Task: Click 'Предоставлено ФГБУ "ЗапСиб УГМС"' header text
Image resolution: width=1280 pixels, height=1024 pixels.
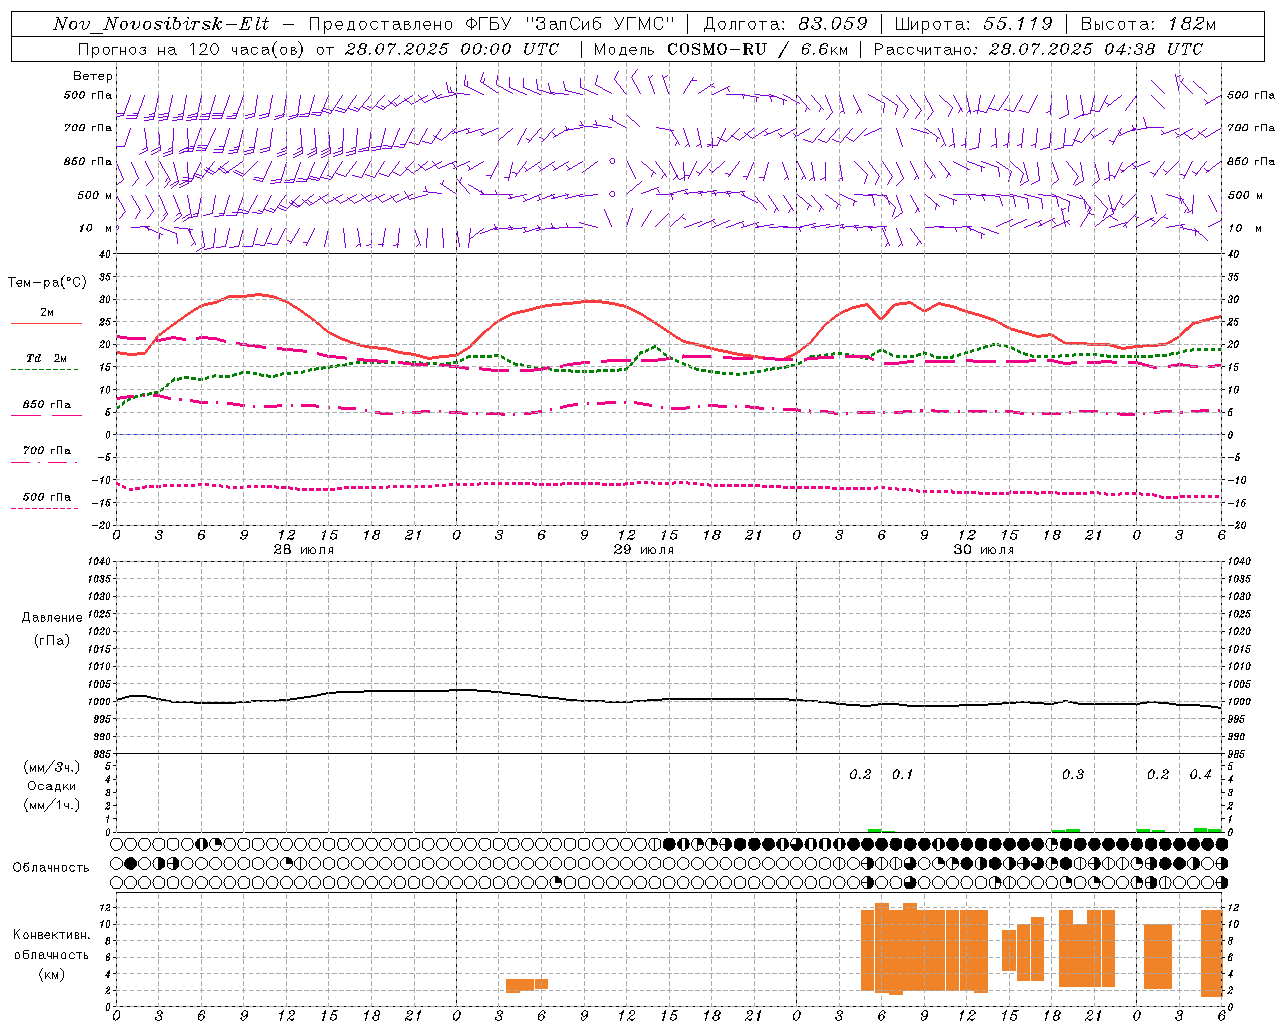Action: (492, 25)
